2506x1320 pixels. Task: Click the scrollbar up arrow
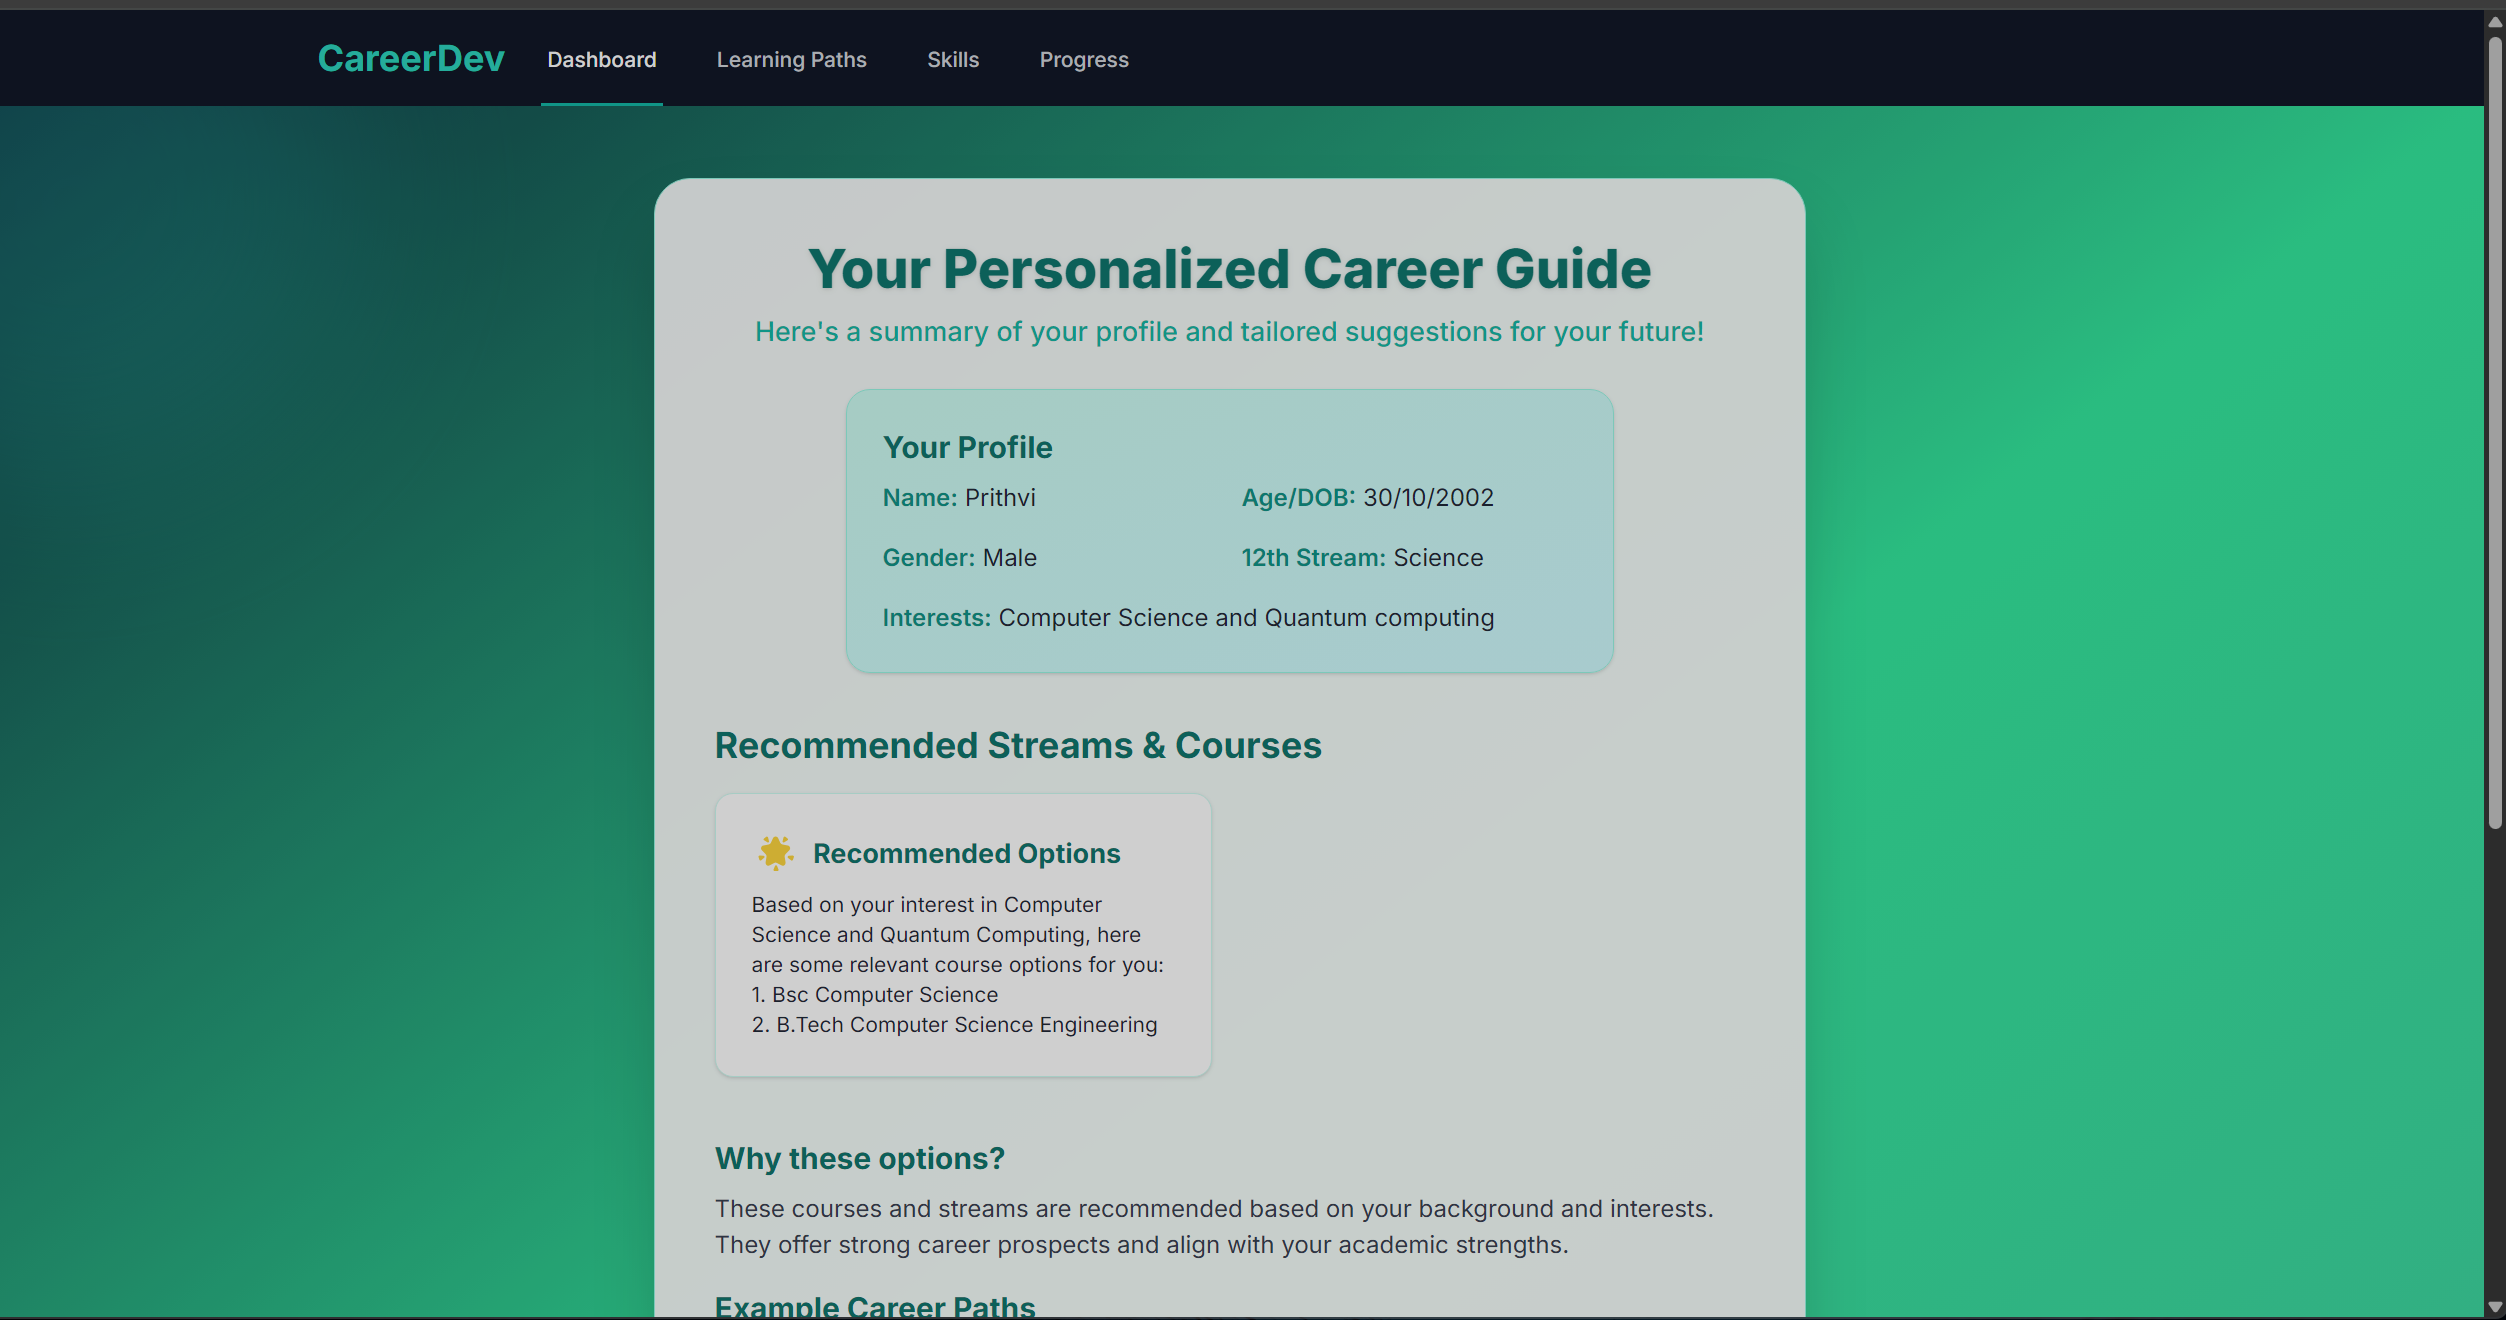(2494, 22)
